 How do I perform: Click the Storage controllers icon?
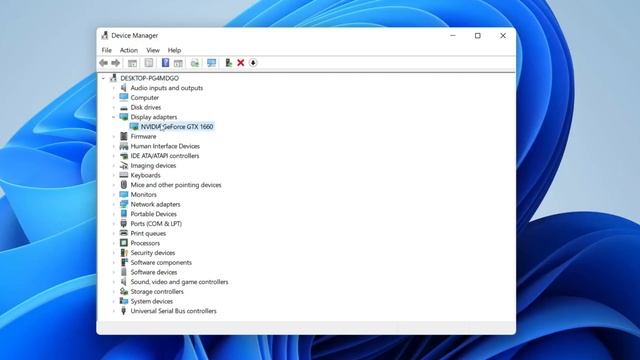click(124, 291)
